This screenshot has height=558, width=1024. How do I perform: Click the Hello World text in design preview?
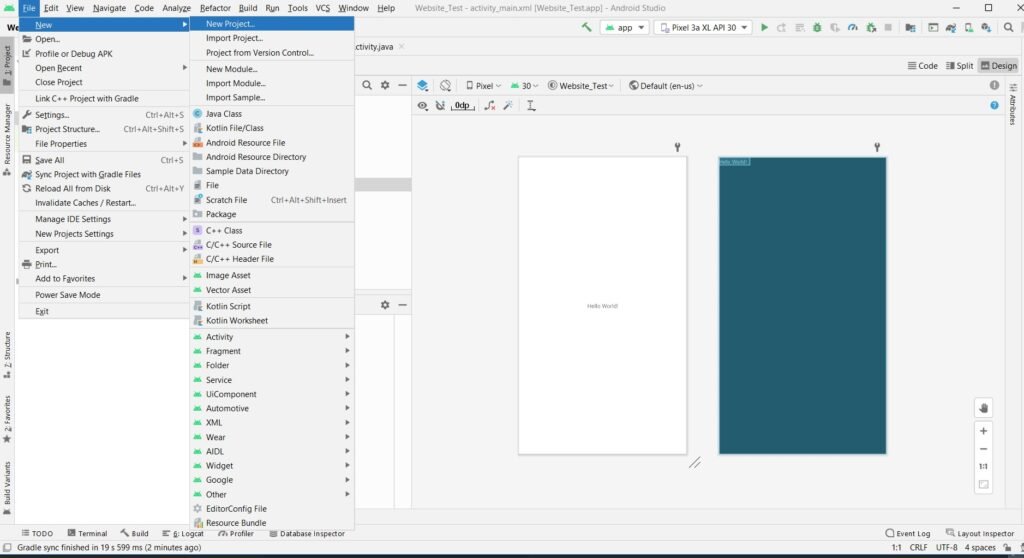click(x=602, y=306)
